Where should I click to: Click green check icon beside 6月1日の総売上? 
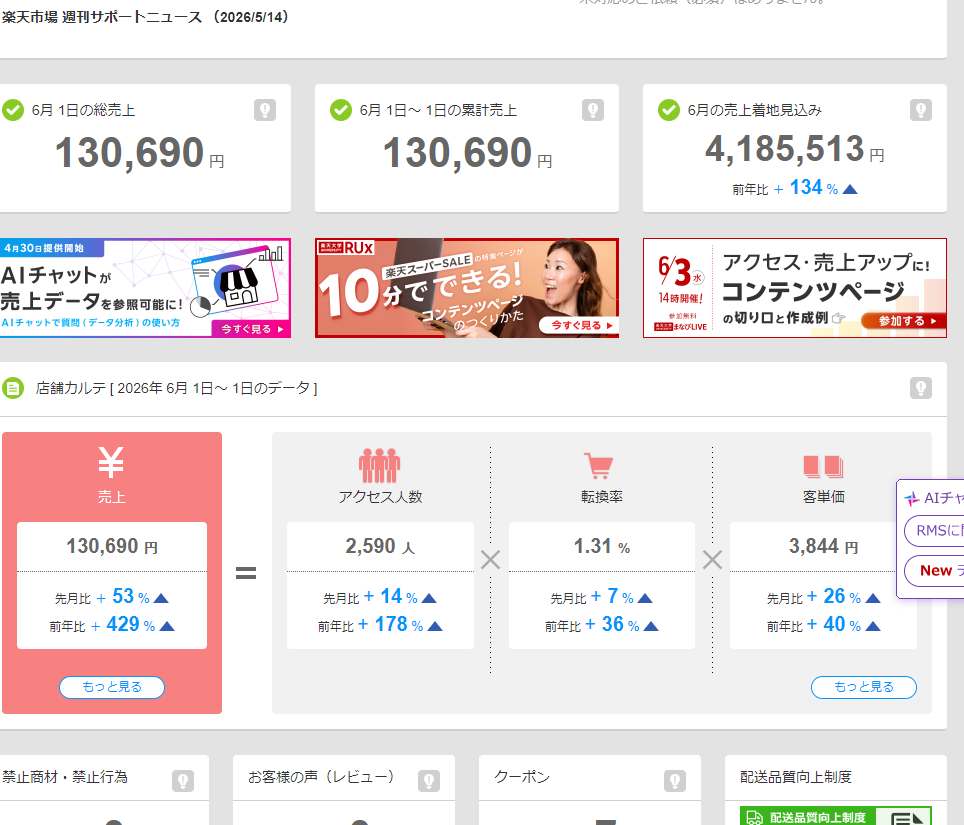tap(13, 110)
